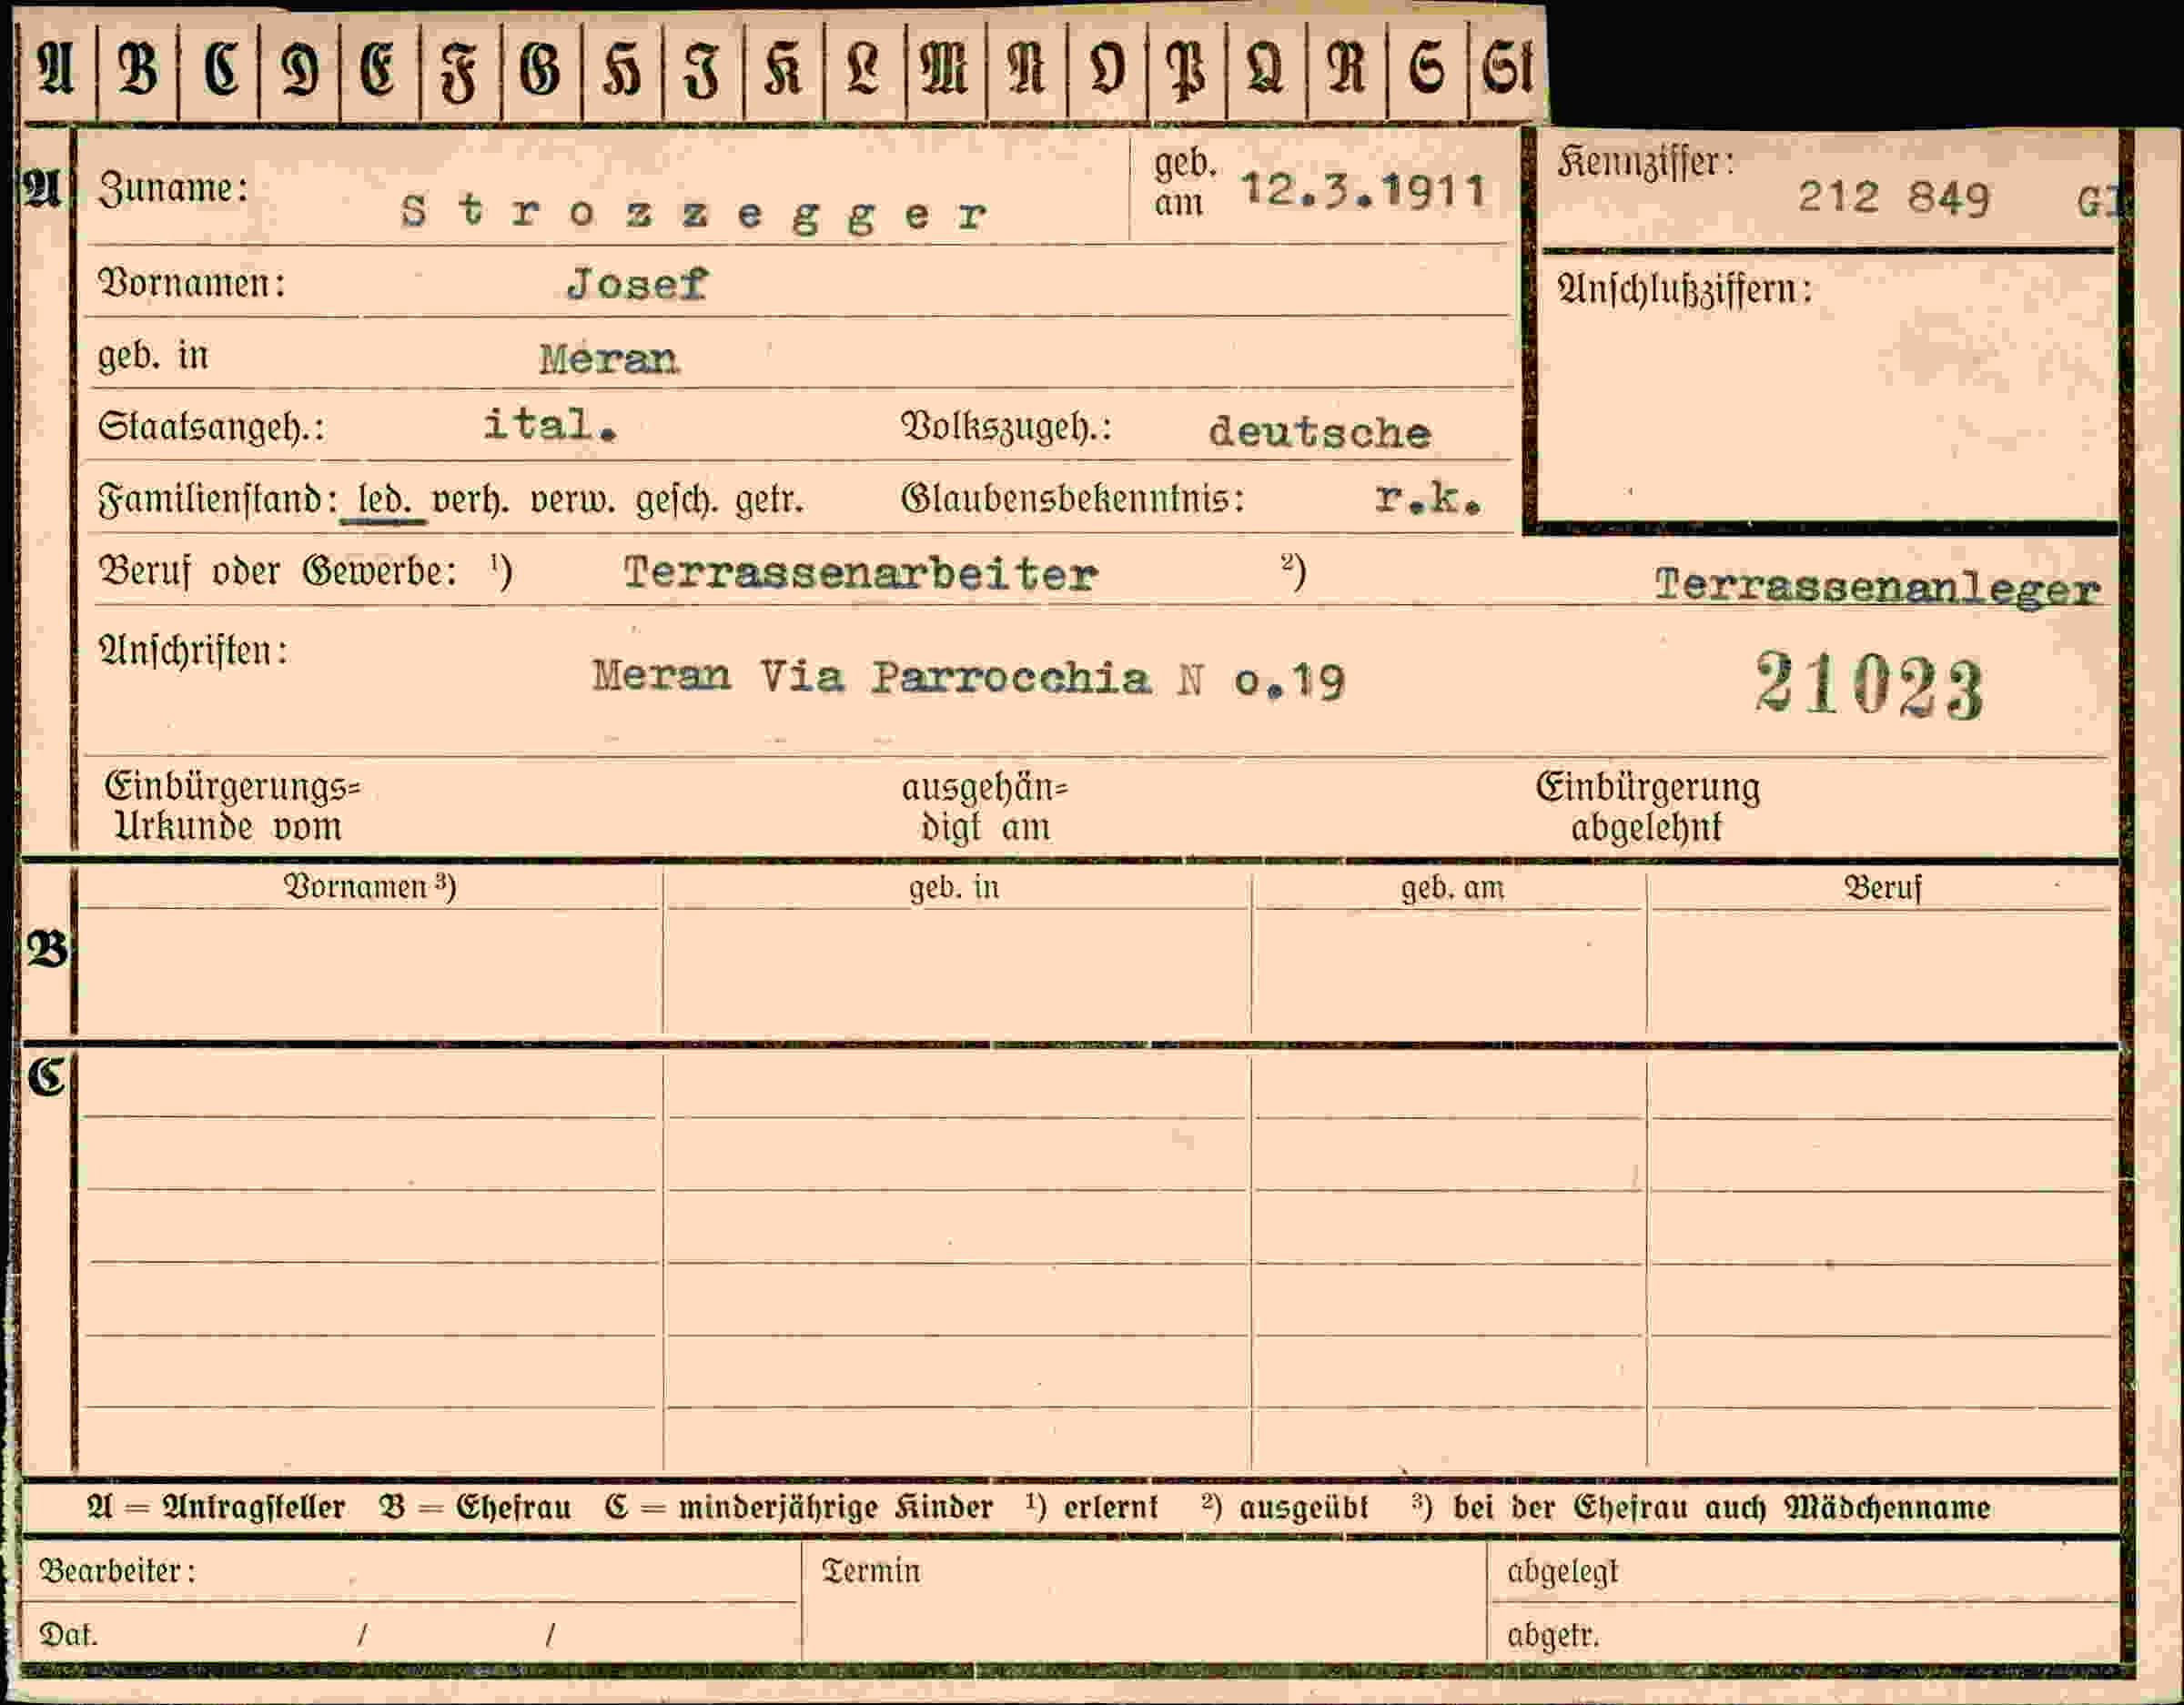Image resolution: width=2184 pixels, height=1705 pixels.
Task: Click the 'abgelegt' field label
Action: 1562,1572
